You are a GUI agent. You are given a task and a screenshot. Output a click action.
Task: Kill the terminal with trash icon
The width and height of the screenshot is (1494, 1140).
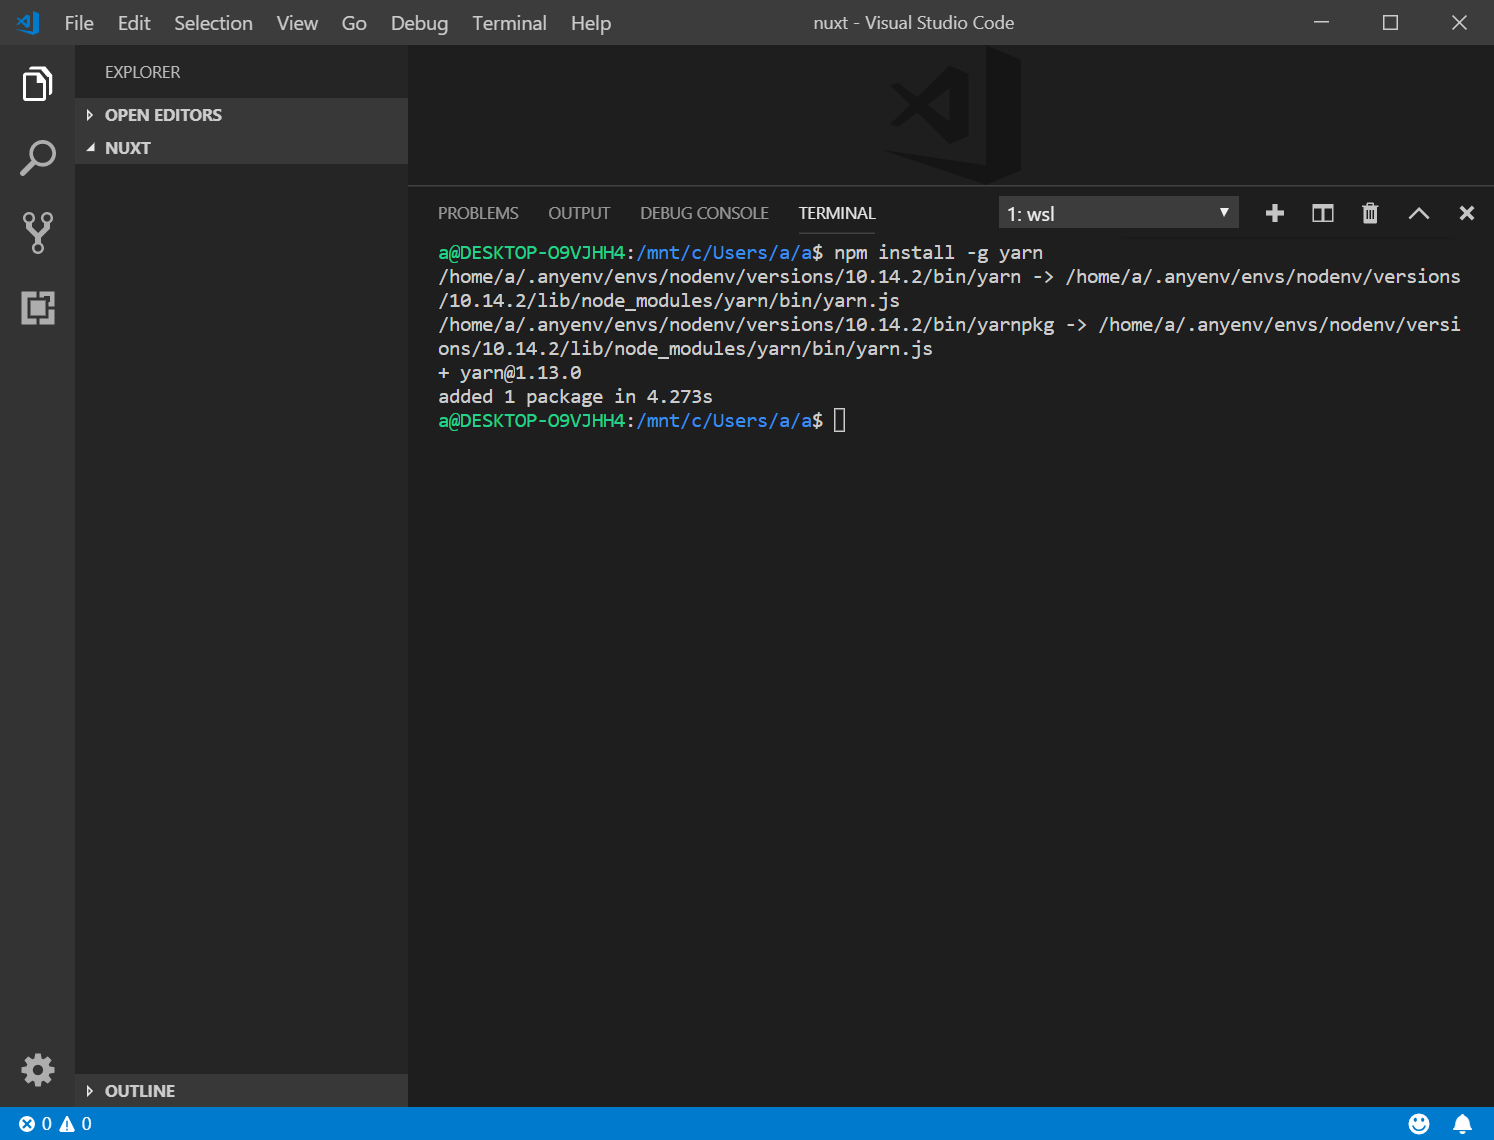[x=1370, y=213]
